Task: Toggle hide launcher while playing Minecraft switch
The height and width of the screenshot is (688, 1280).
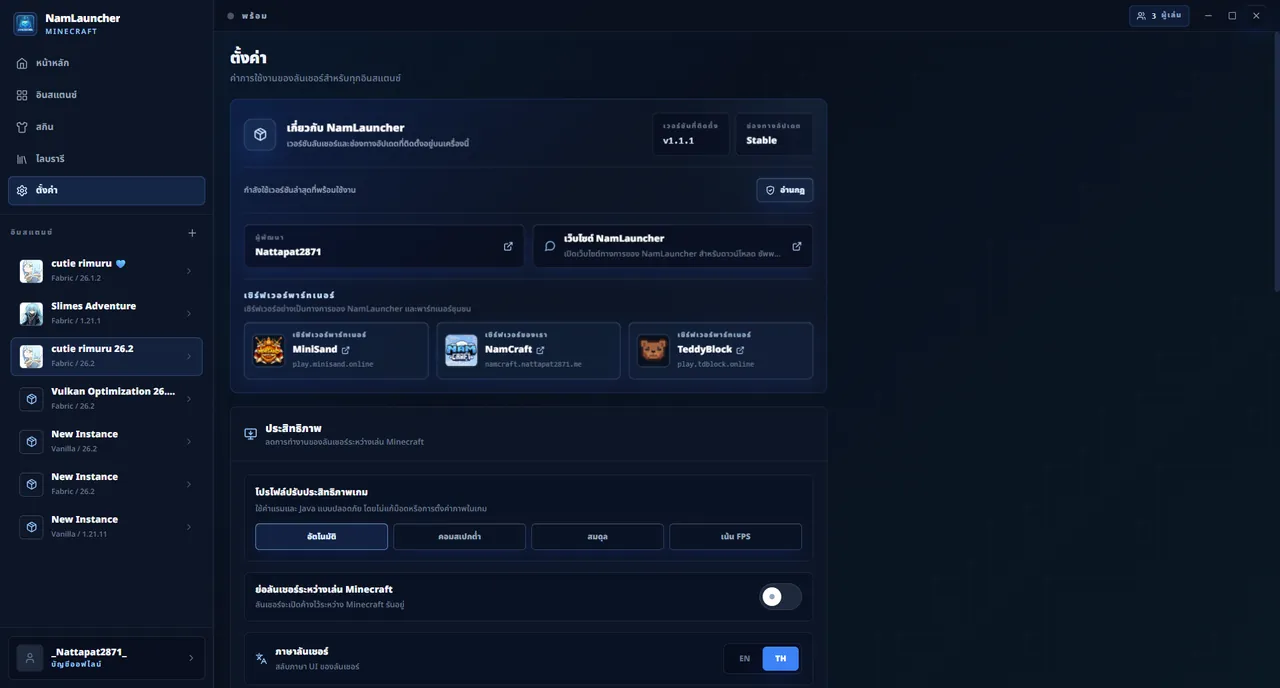Action: point(780,597)
